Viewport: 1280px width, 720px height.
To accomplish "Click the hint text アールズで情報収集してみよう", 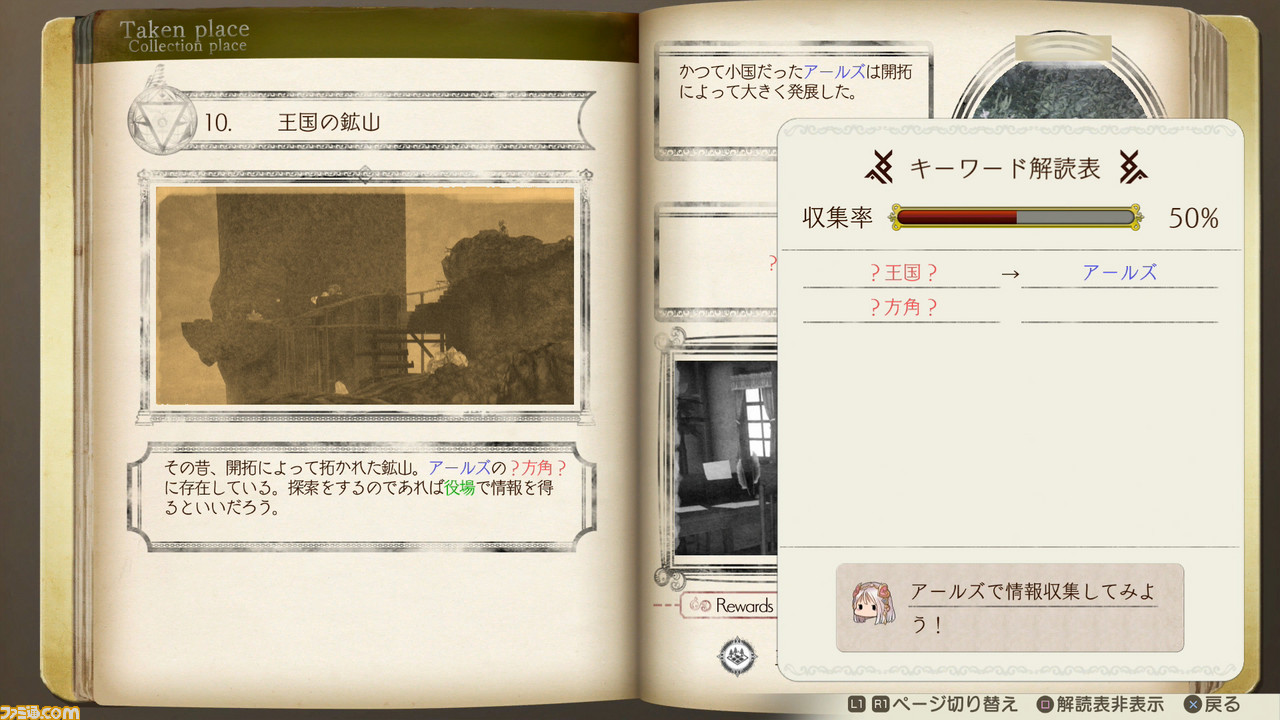I will click(1033, 606).
